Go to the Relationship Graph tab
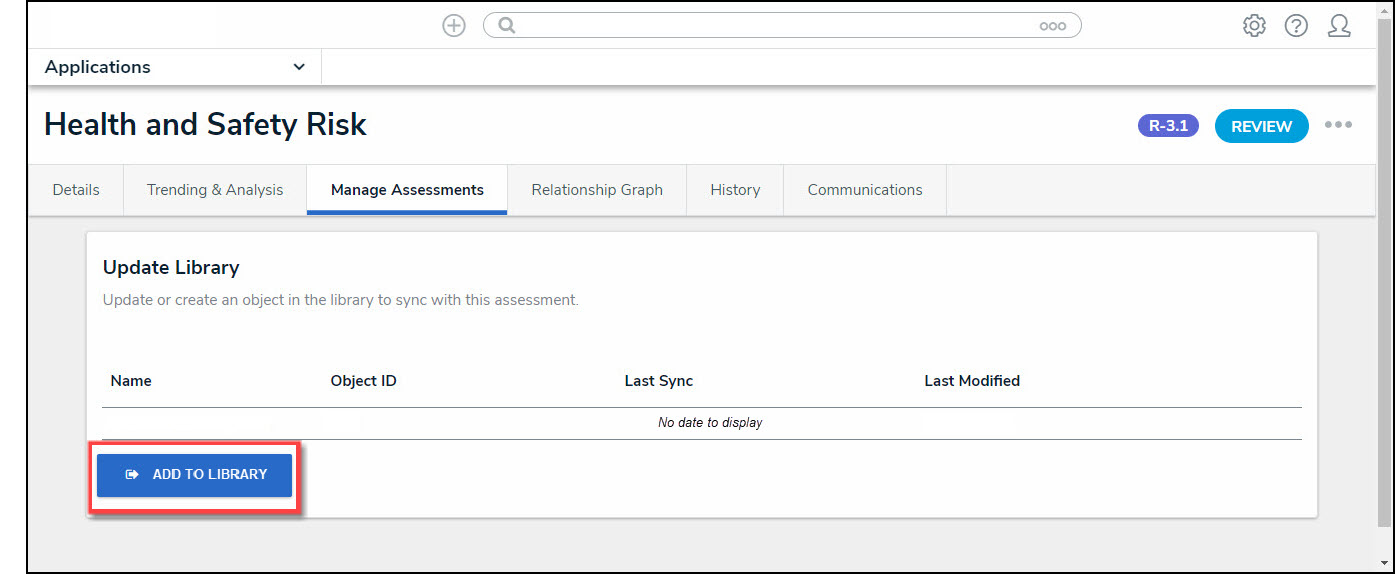The image size is (1395, 574). point(597,190)
